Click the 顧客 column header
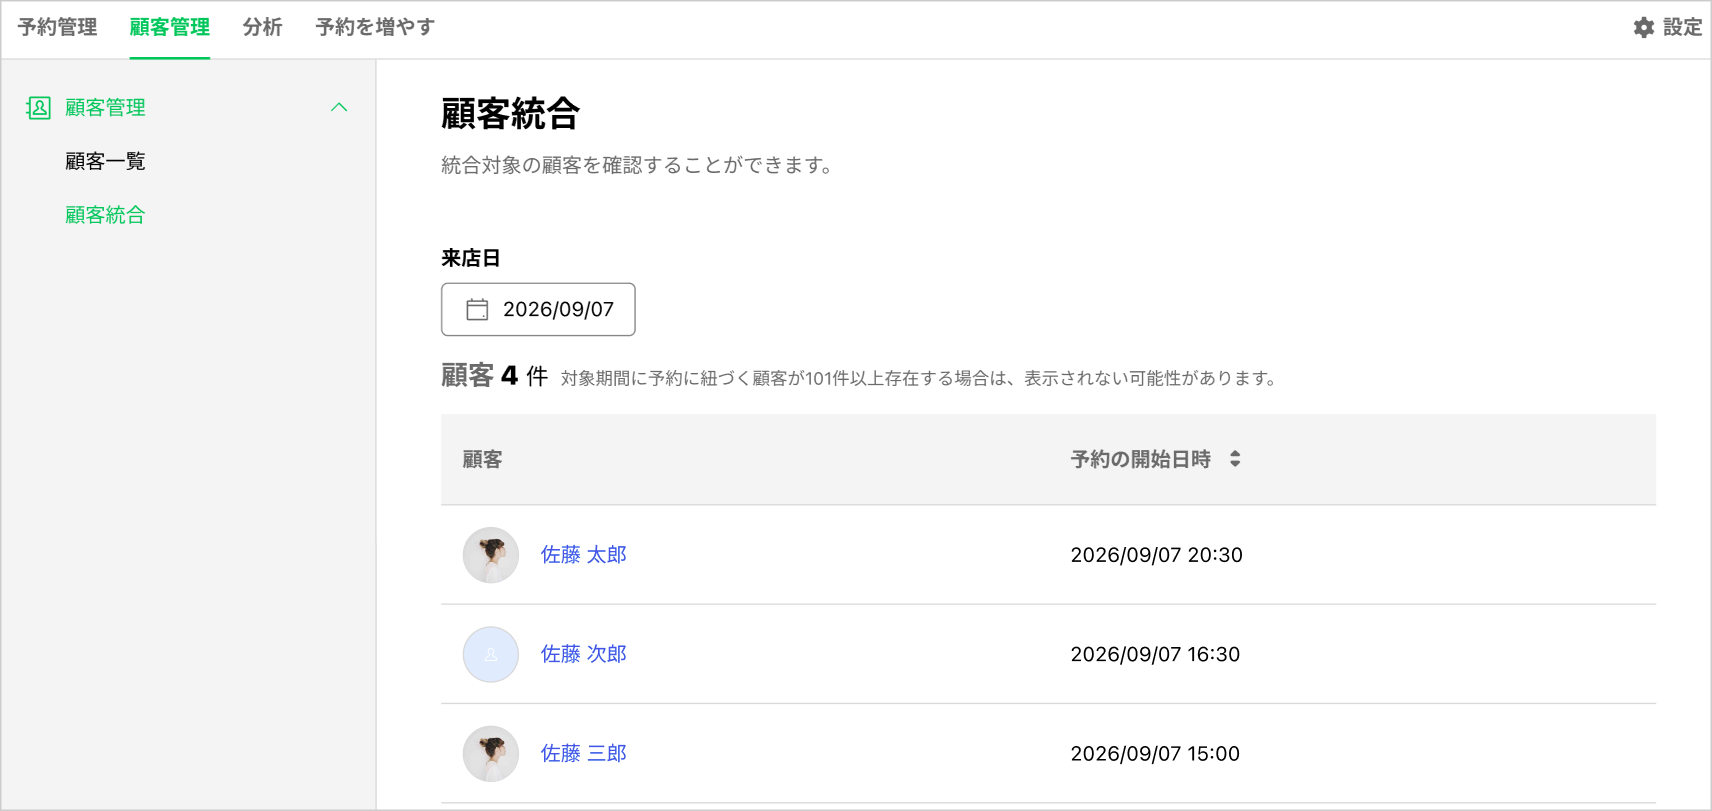The height and width of the screenshot is (811, 1712). pos(482,459)
